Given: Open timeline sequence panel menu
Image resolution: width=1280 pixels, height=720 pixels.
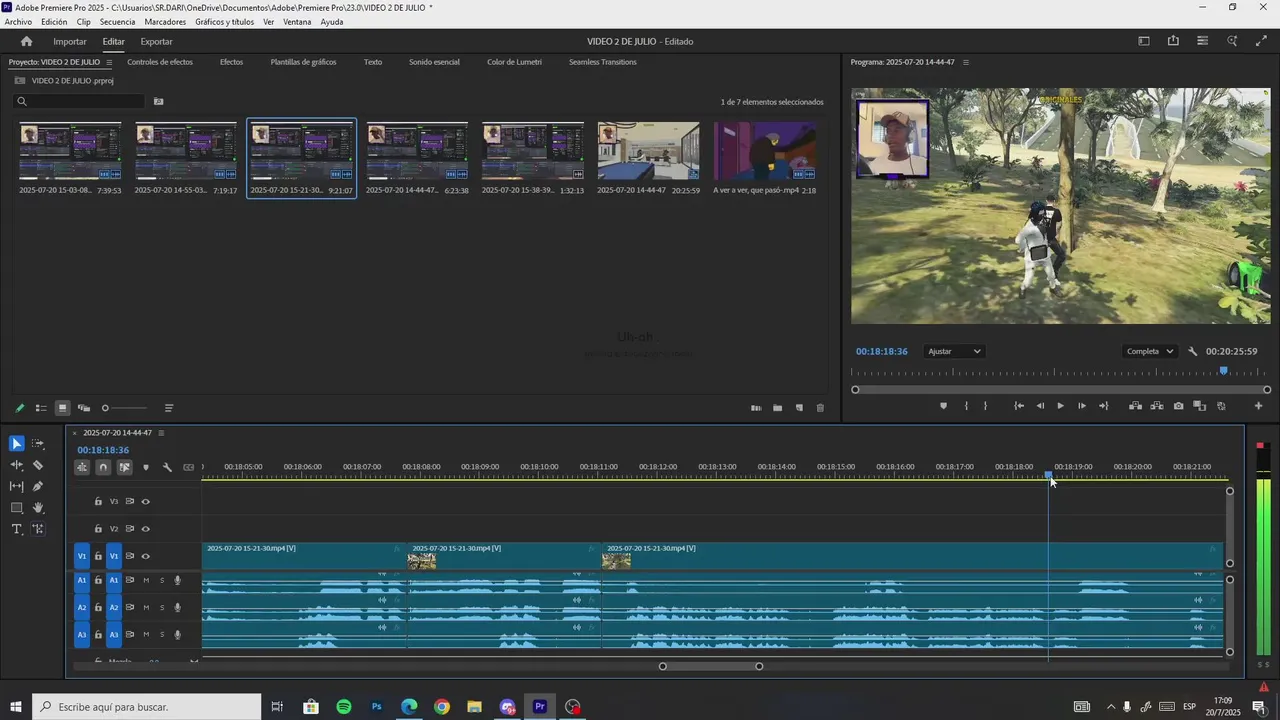Looking at the screenshot, I should tap(161, 433).
